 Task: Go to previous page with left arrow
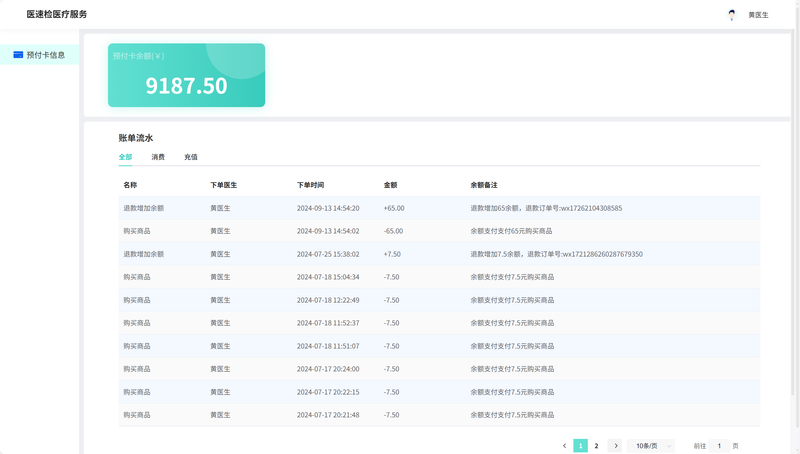(x=564, y=446)
